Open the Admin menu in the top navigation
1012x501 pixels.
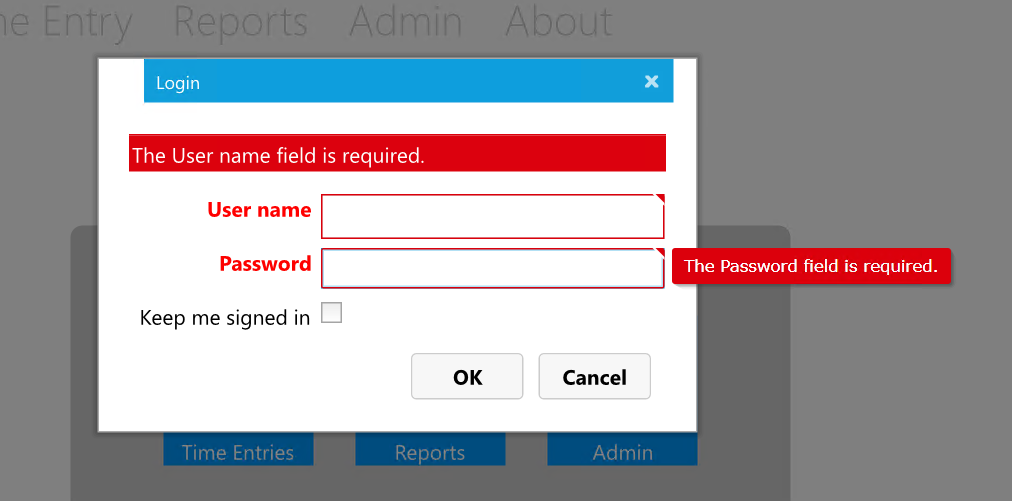(x=406, y=21)
